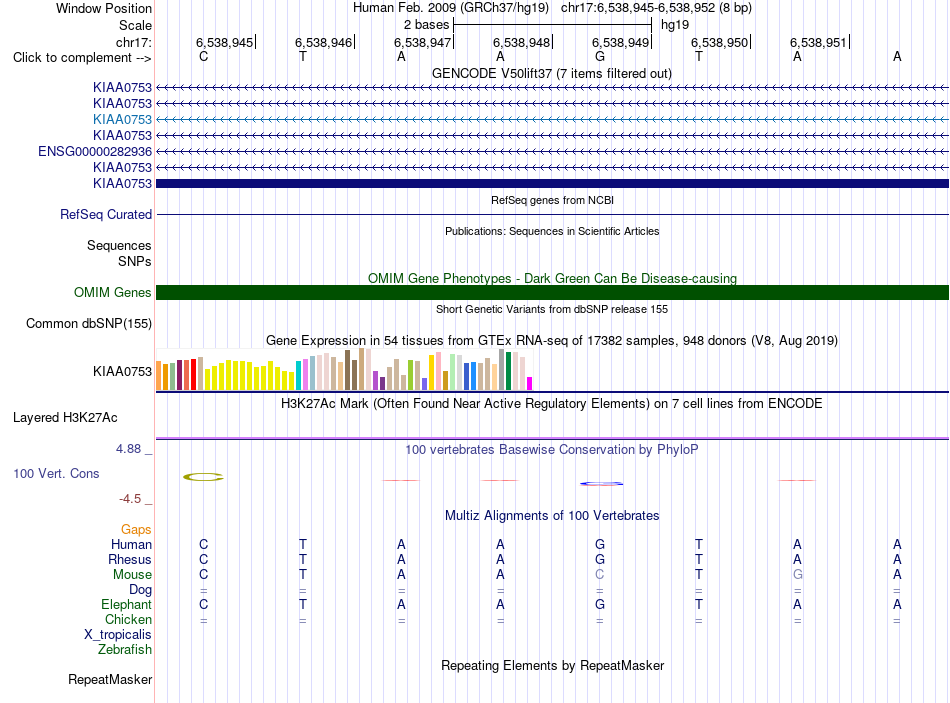Image resolution: width=950 pixels, height=703 pixels.
Task: Click the X_tropicalis species label
Action: pos(118,635)
